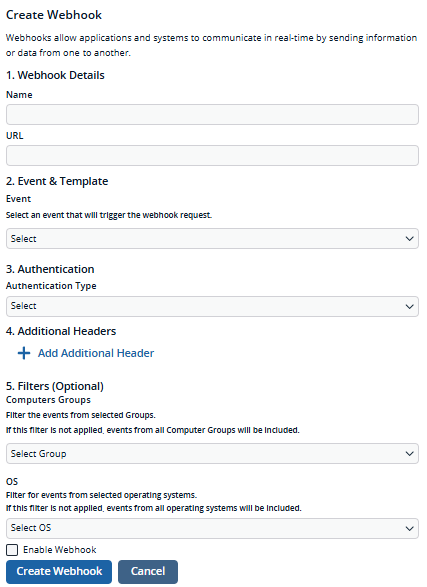427x587 pixels.
Task: Click the '4. Additional Headers' heading
Action: [x=61, y=331]
